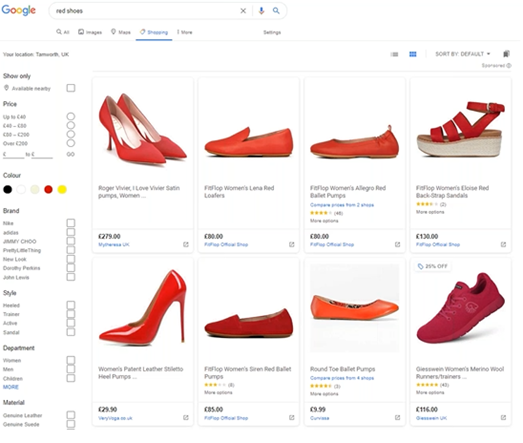
Task: Open external link icon for Giesswein UK
Action: 503,418
